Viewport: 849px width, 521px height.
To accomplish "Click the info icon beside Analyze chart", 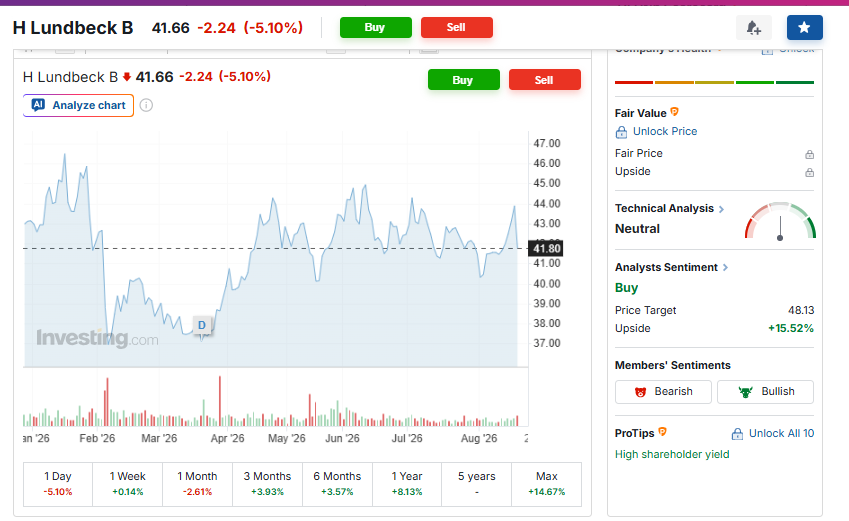I will pyautogui.click(x=146, y=105).
